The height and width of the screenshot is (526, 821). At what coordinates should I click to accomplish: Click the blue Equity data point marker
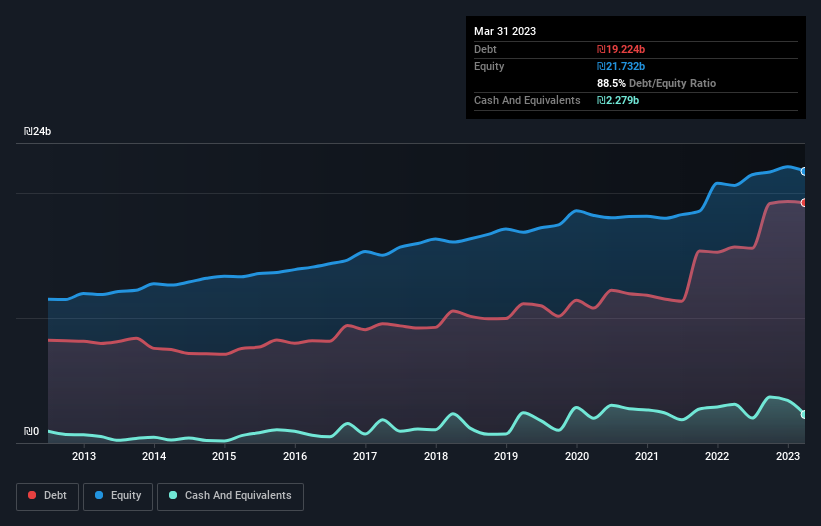tap(804, 172)
